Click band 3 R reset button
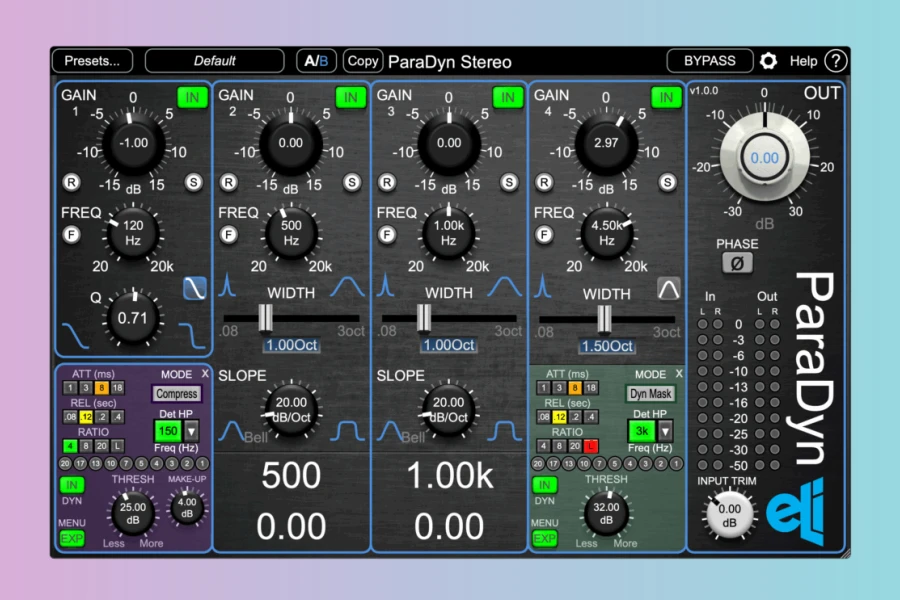This screenshot has width=900, height=600. click(x=387, y=183)
